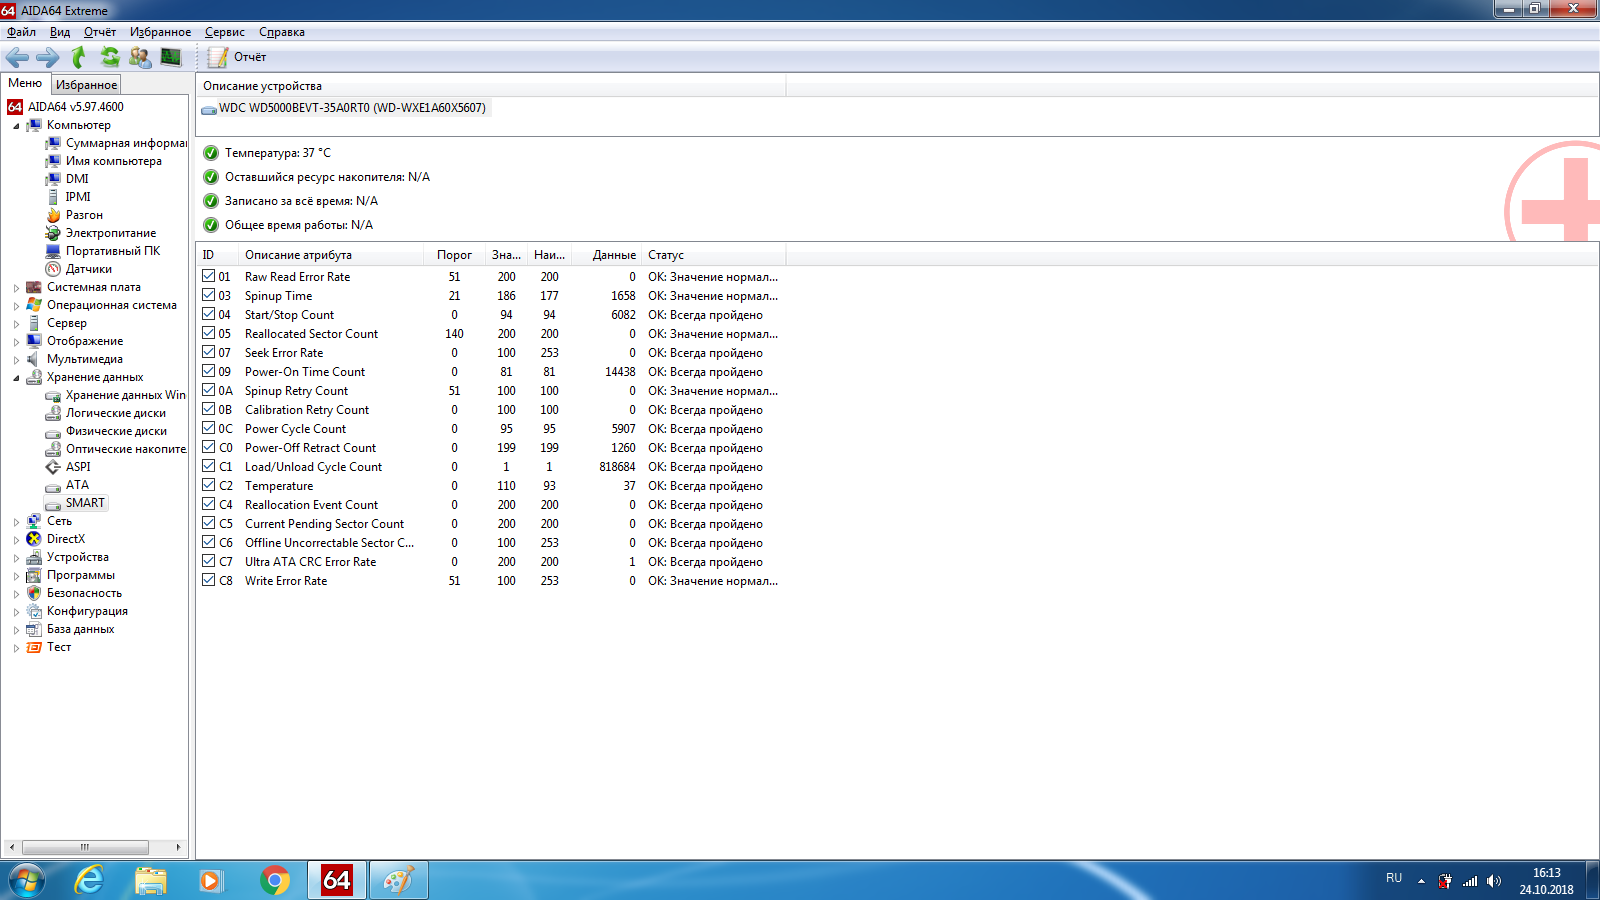
Task: Expand the DirectX tree node
Action: coord(16,540)
